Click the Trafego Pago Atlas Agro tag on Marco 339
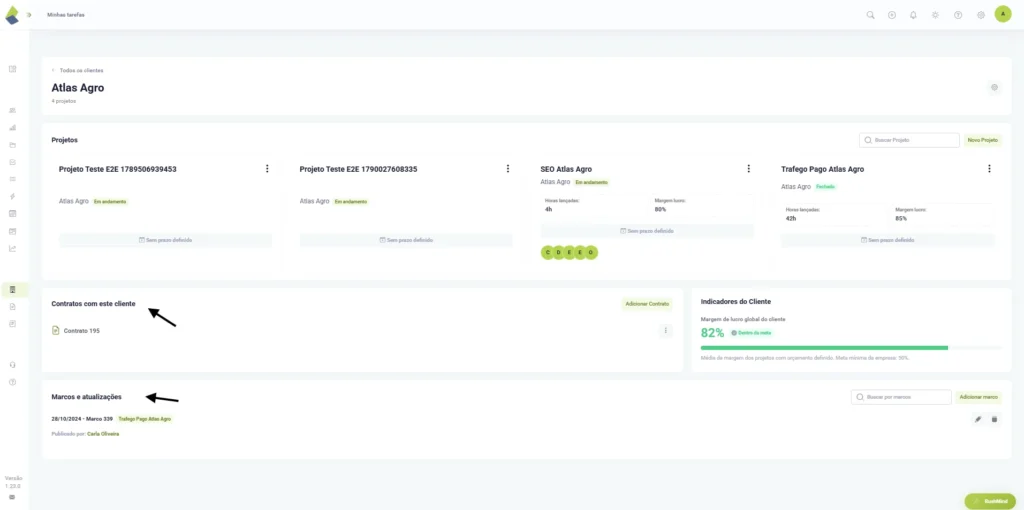This screenshot has width=1024, height=510. pyautogui.click(x=144, y=419)
